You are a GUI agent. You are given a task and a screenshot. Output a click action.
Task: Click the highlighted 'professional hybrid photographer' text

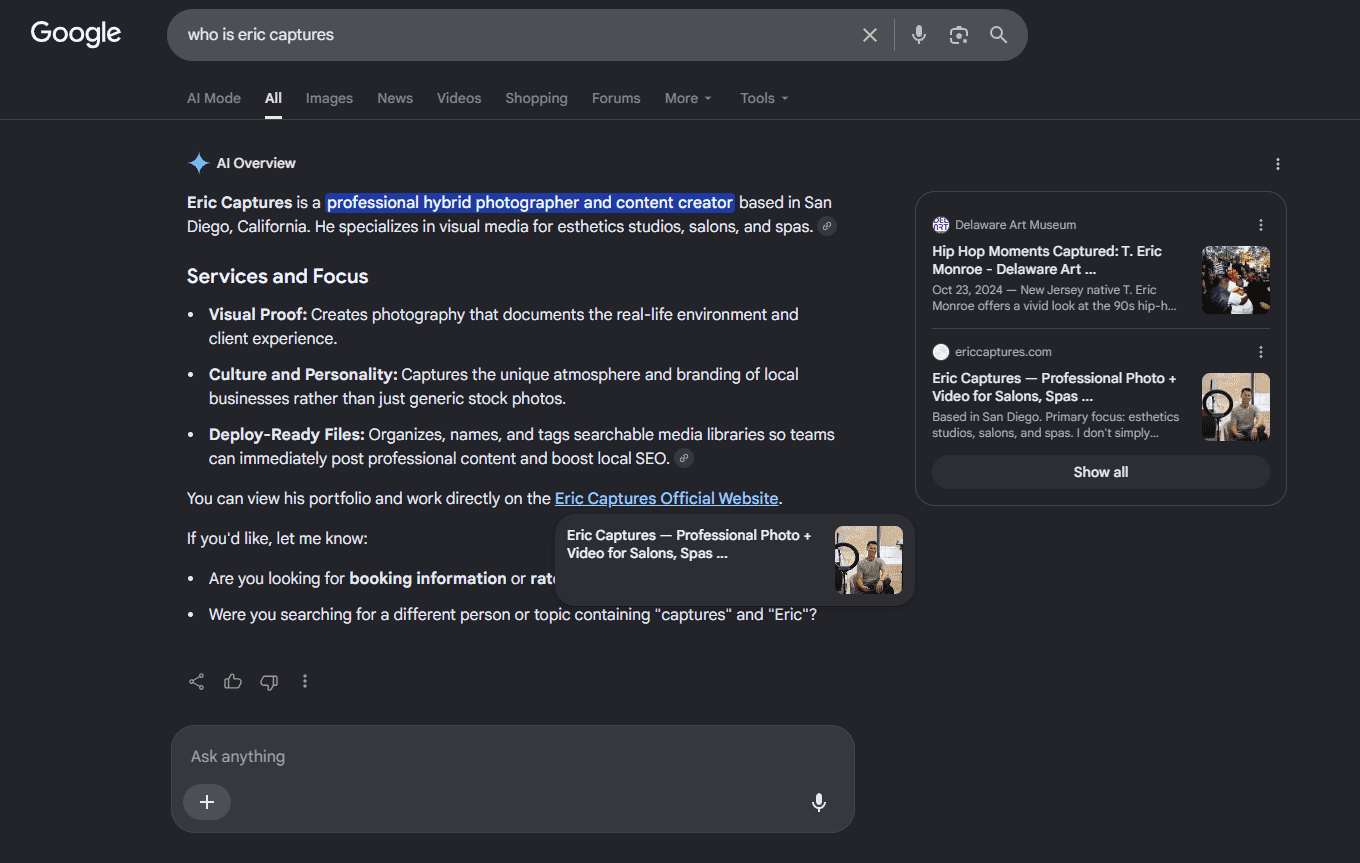(530, 203)
